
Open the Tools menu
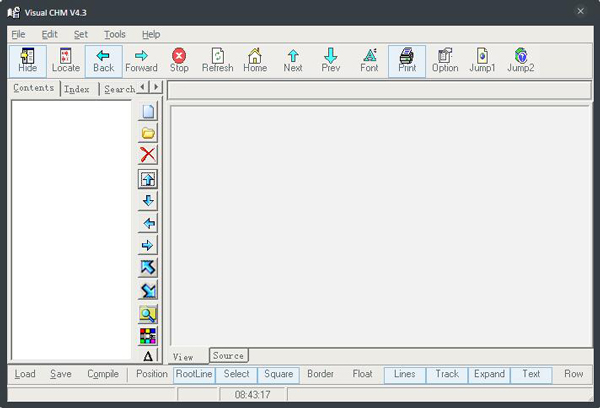coord(115,34)
